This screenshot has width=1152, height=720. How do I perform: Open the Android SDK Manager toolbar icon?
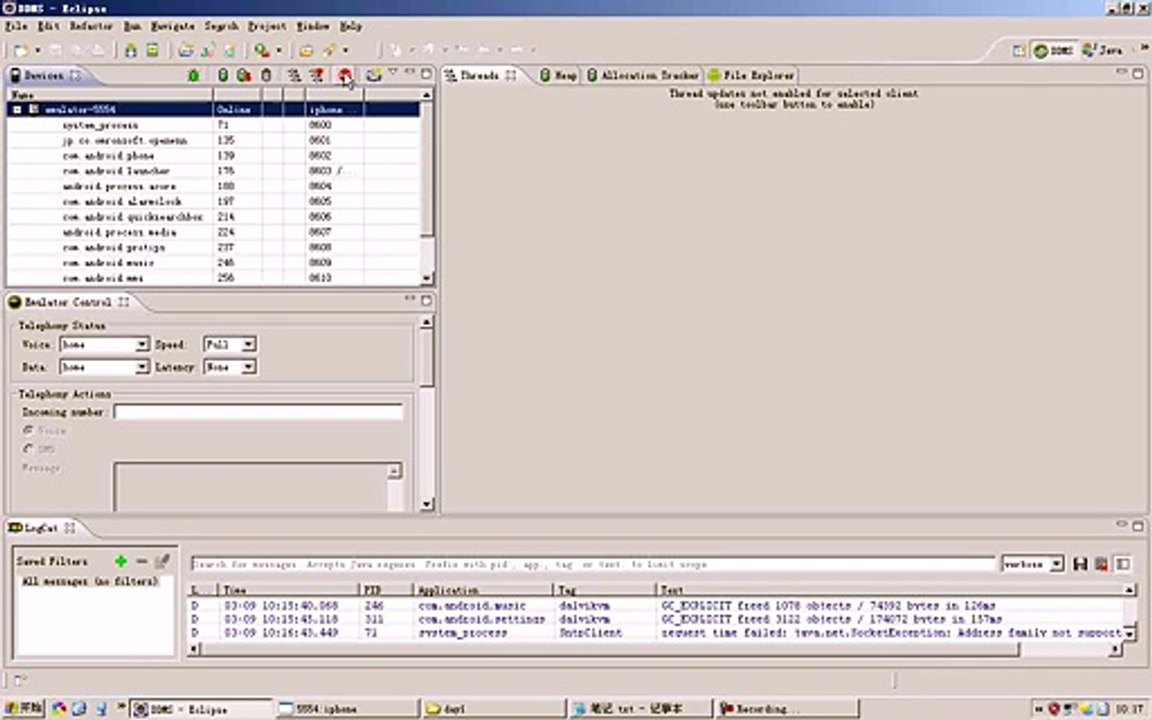(x=131, y=50)
